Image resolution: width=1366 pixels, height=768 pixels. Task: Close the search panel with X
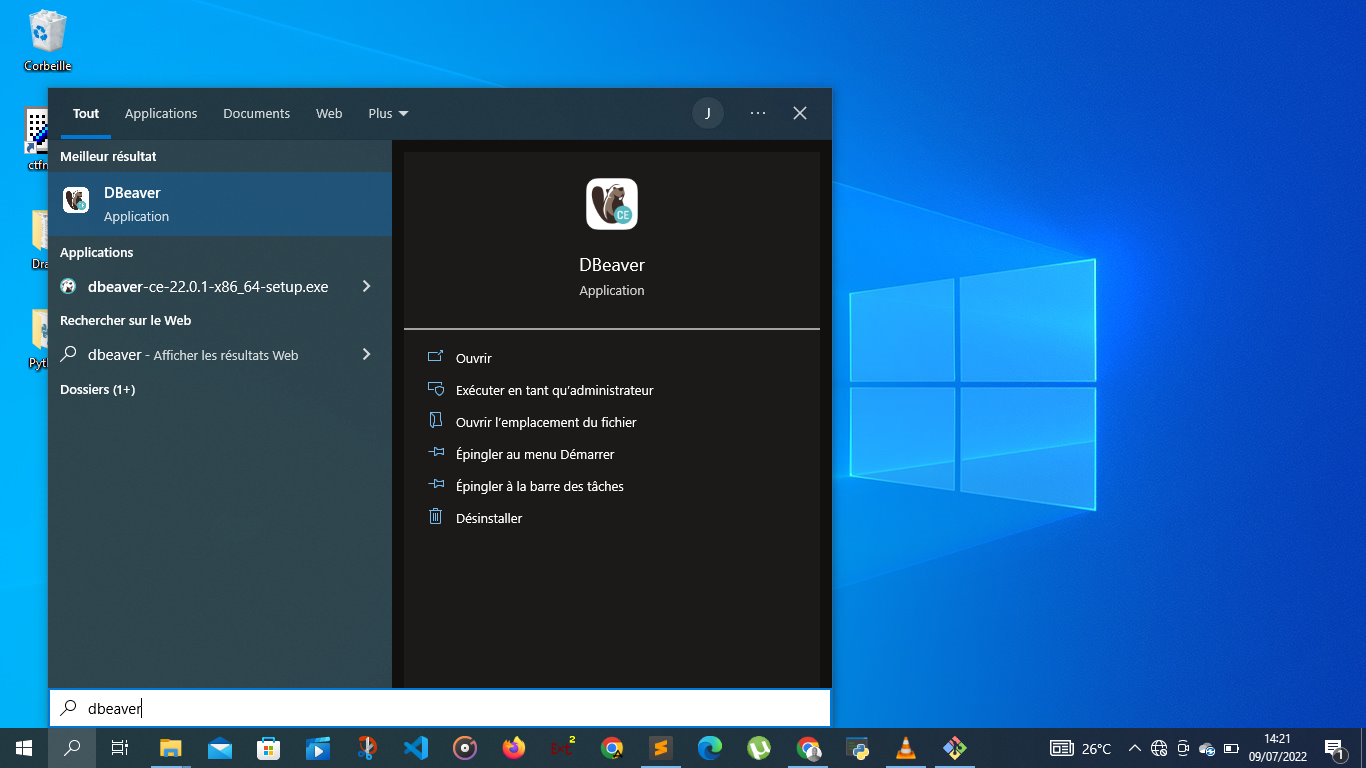(x=800, y=113)
